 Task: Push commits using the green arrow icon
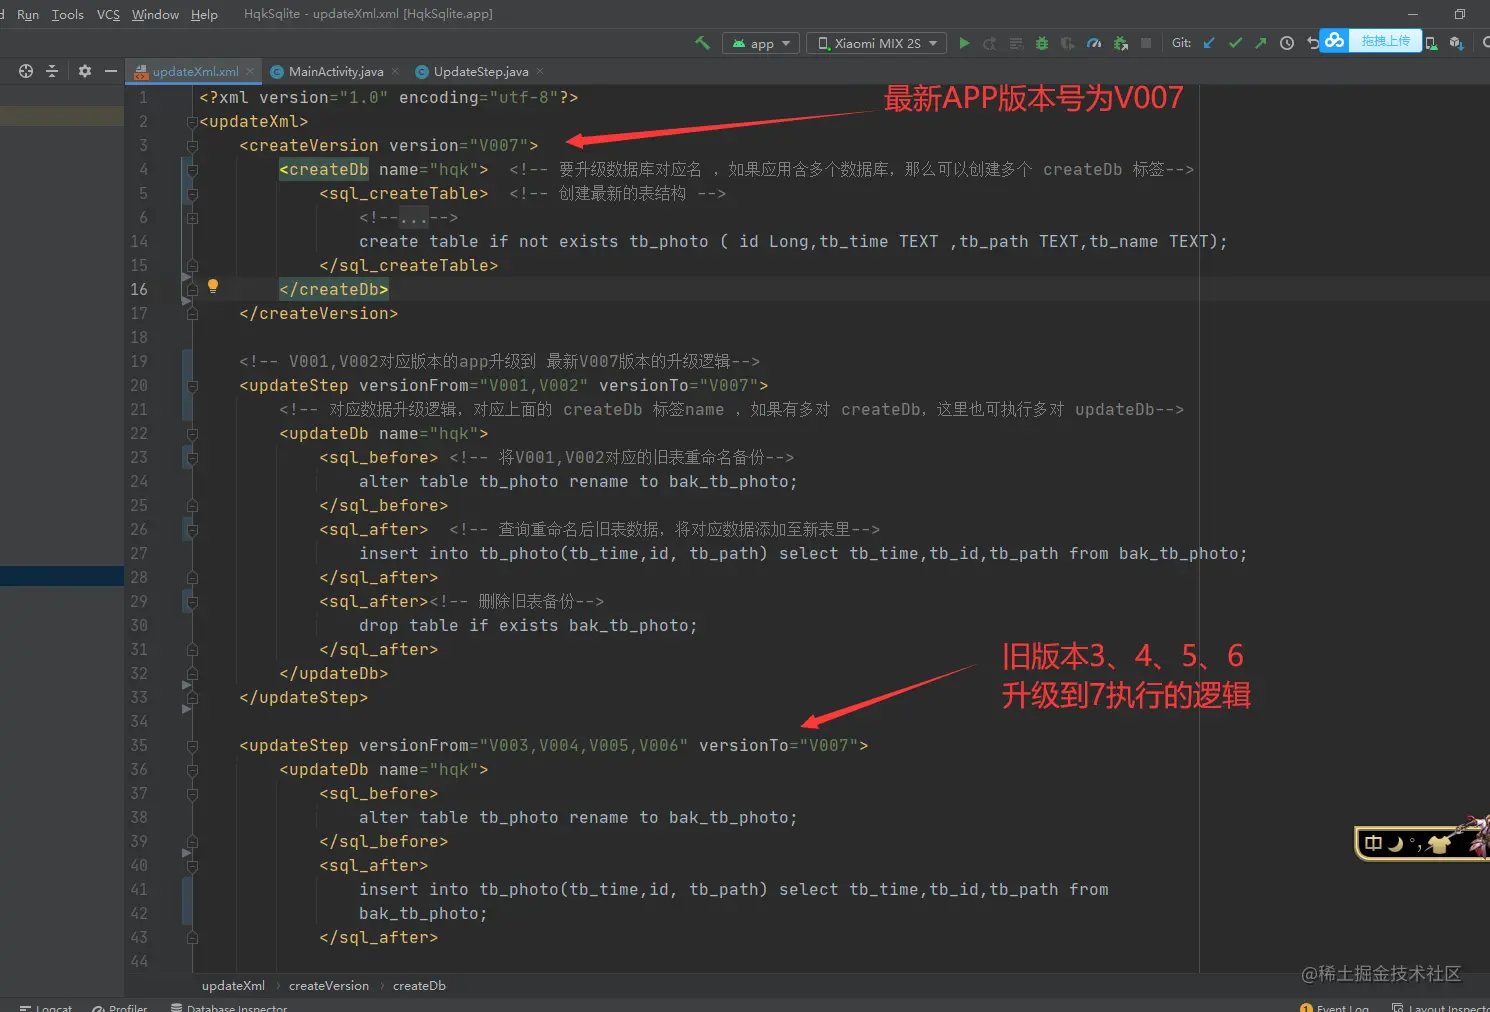1260,43
